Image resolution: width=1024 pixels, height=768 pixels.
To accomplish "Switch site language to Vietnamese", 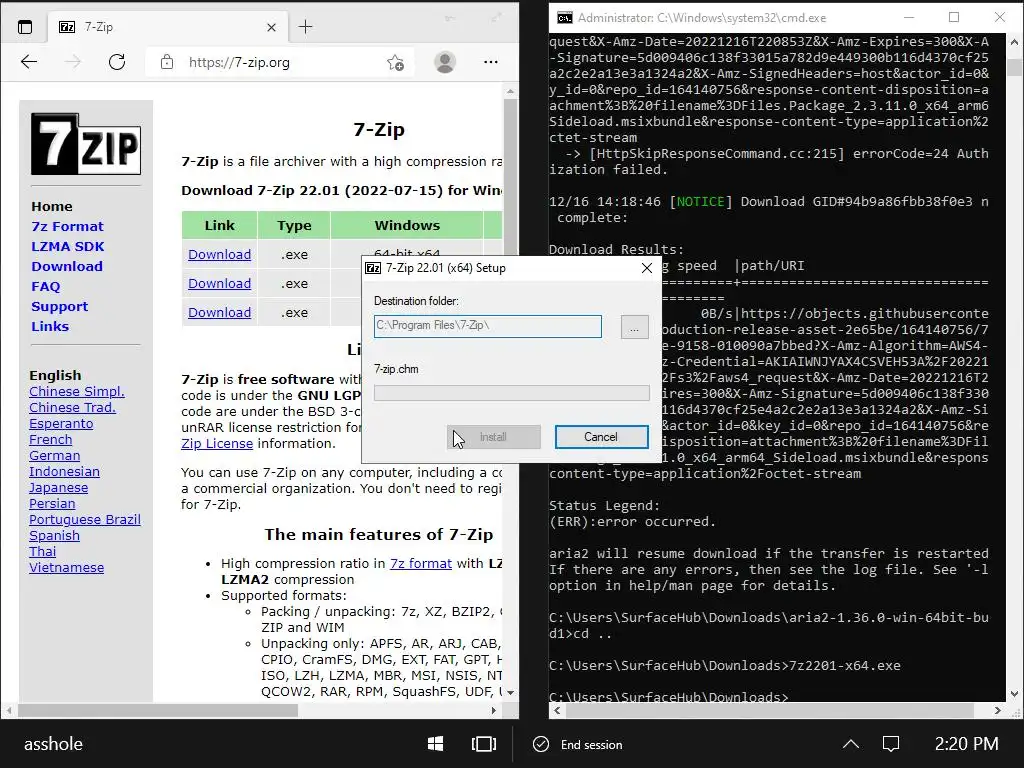I will click(67, 568).
